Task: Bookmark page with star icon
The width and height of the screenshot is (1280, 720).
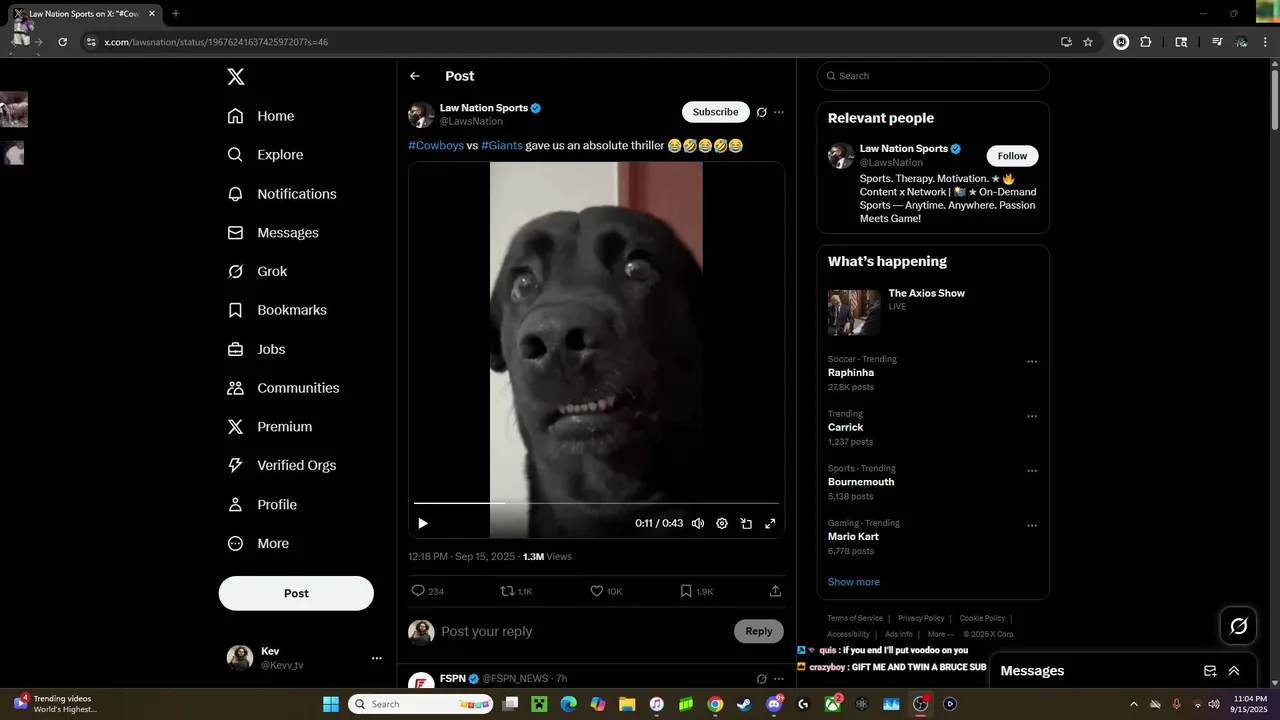Action: (1088, 42)
